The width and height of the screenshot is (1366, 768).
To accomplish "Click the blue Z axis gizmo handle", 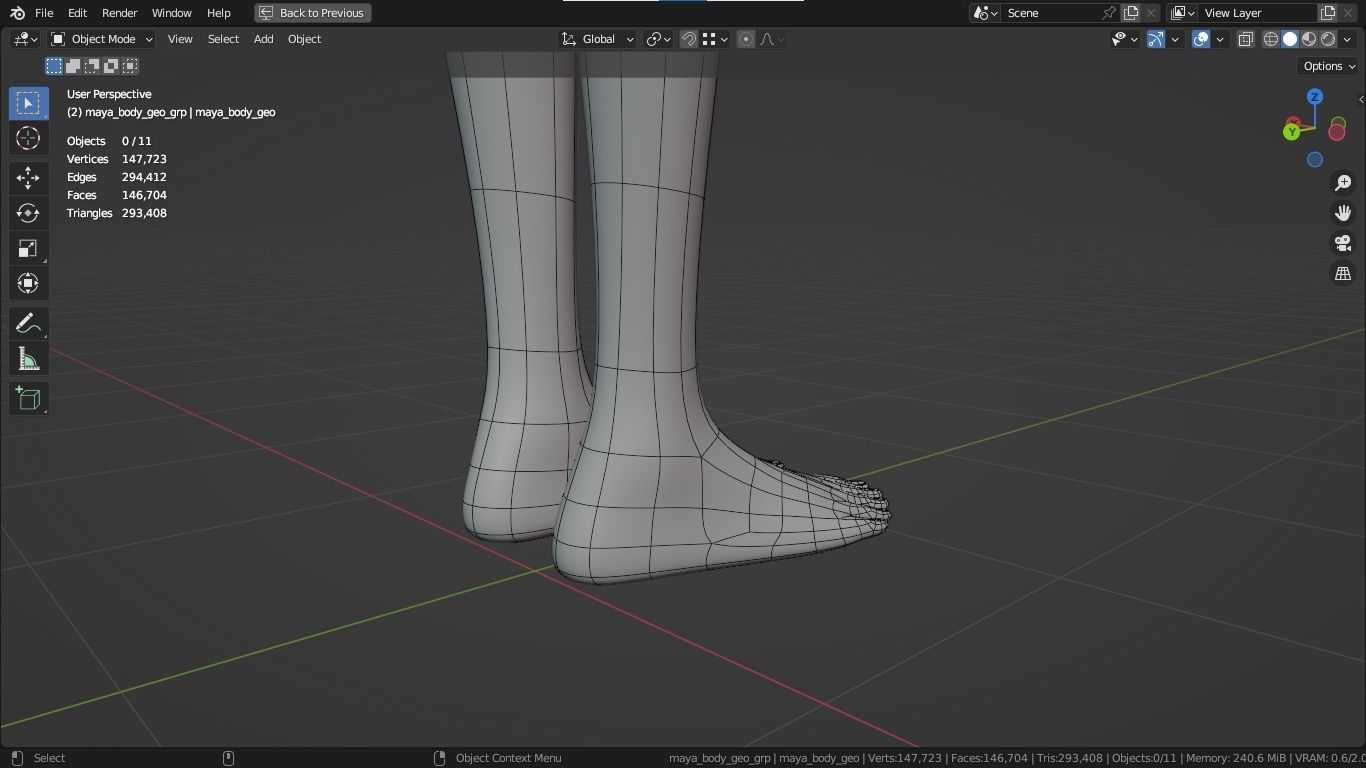I will (1315, 97).
